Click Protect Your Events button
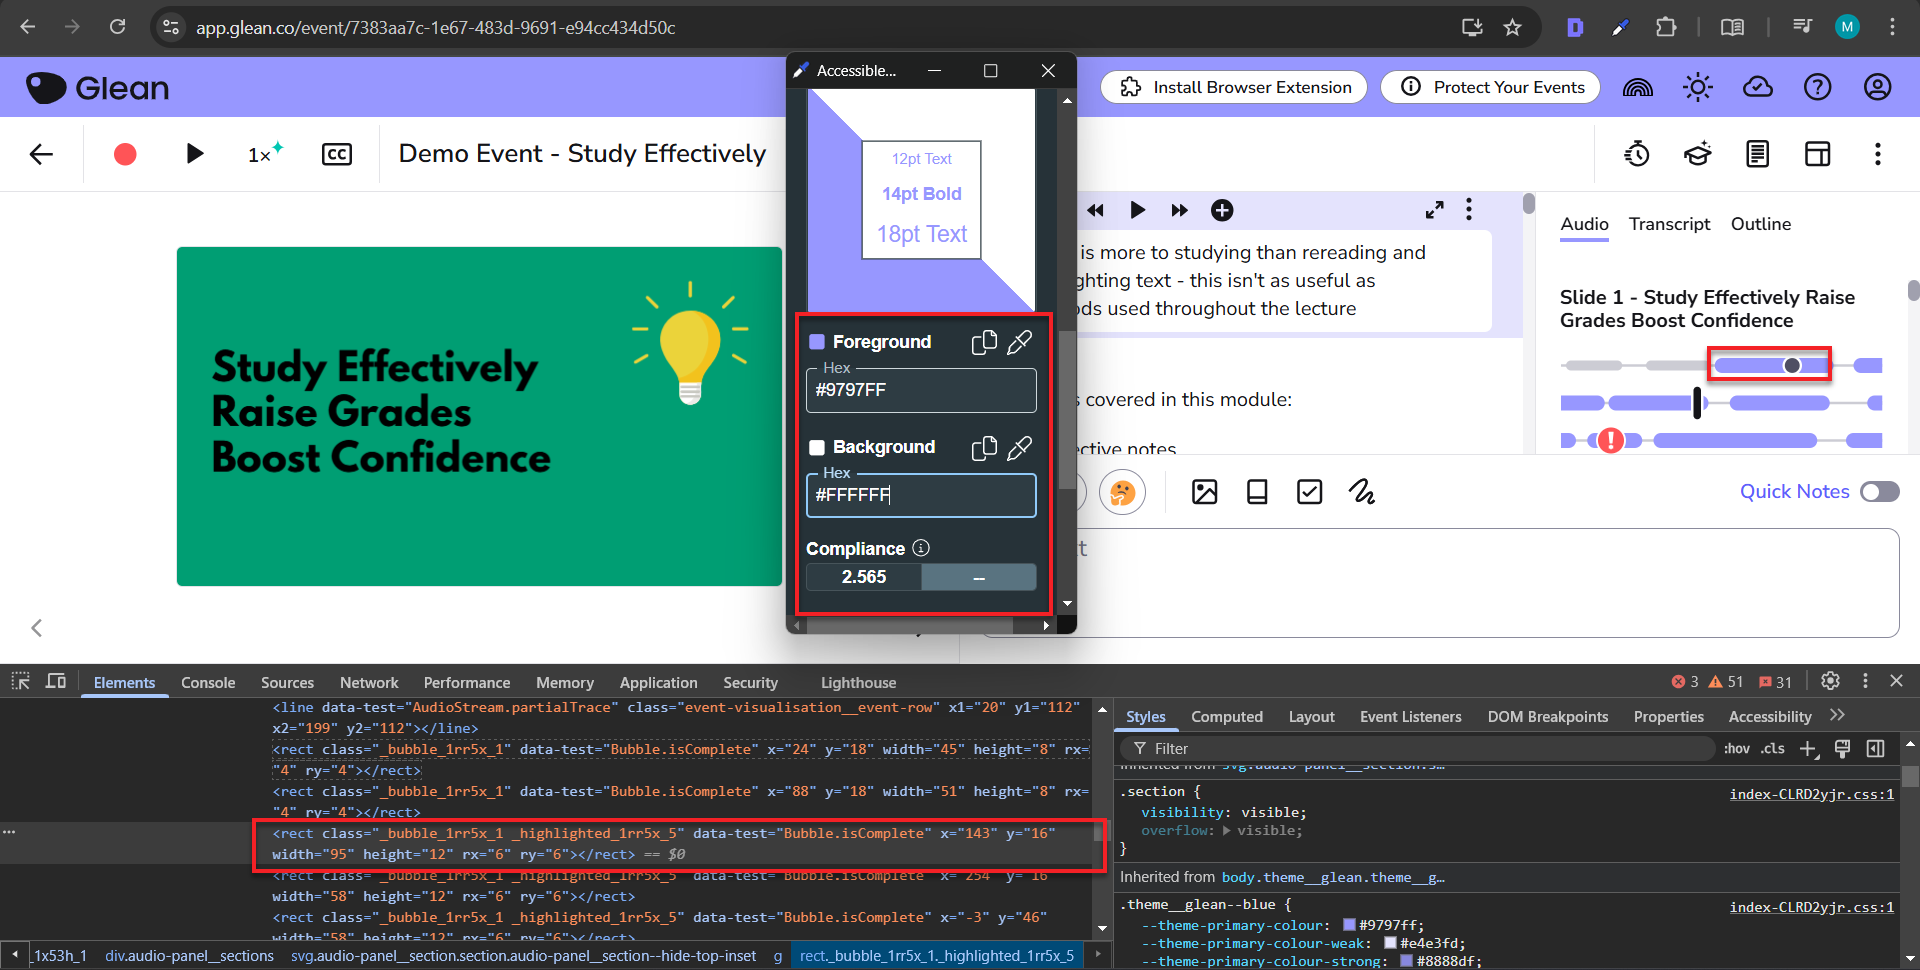The height and width of the screenshot is (970, 1920). 1490,88
